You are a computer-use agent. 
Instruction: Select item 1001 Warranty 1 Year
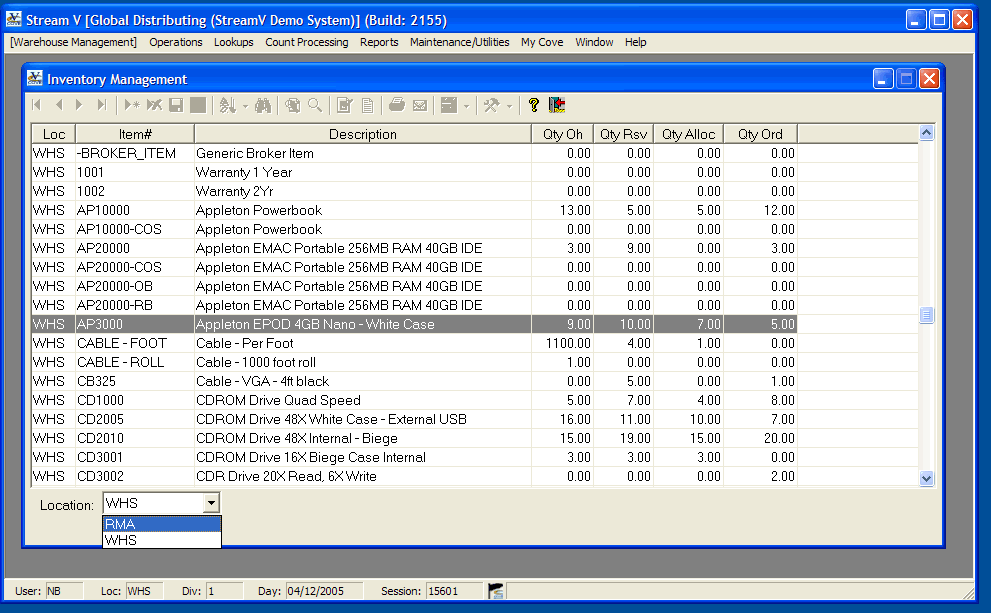[414, 172]
